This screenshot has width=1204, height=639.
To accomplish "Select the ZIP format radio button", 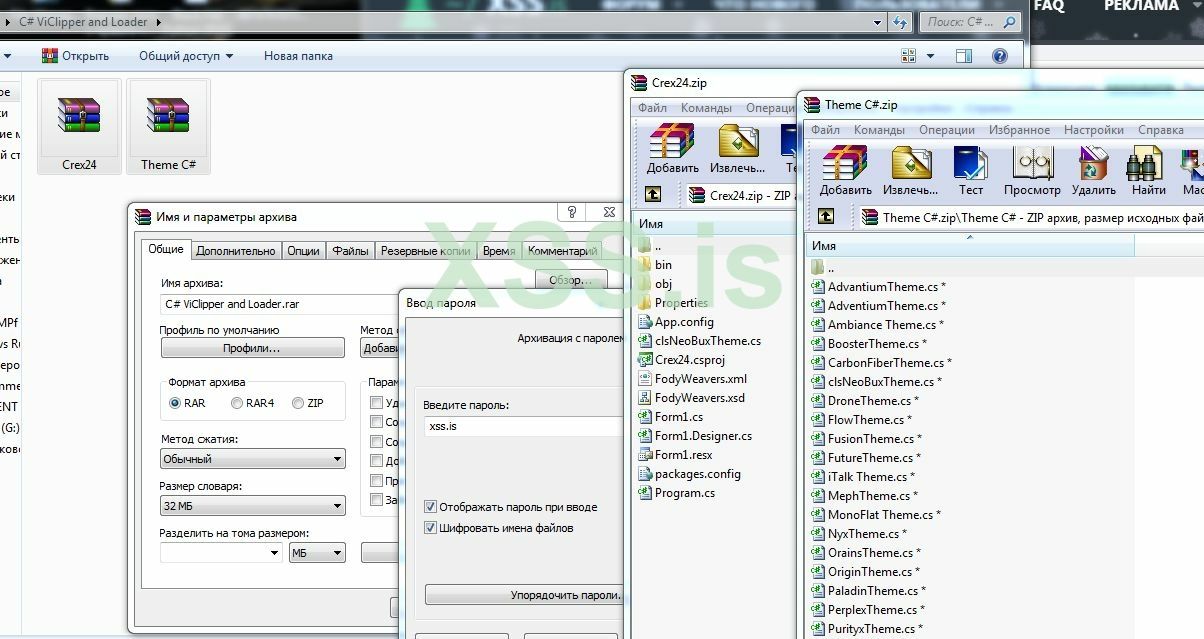I will click(298, 403).
